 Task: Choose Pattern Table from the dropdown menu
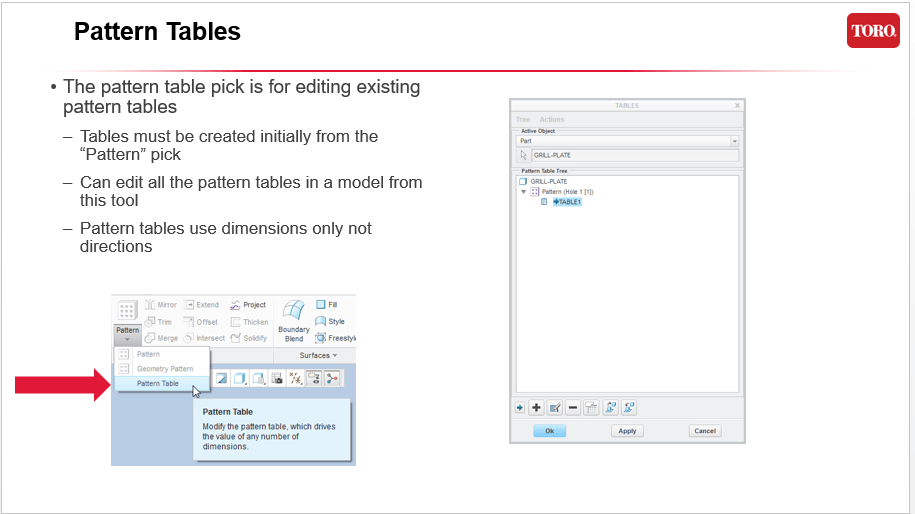[x=161, y=383]
